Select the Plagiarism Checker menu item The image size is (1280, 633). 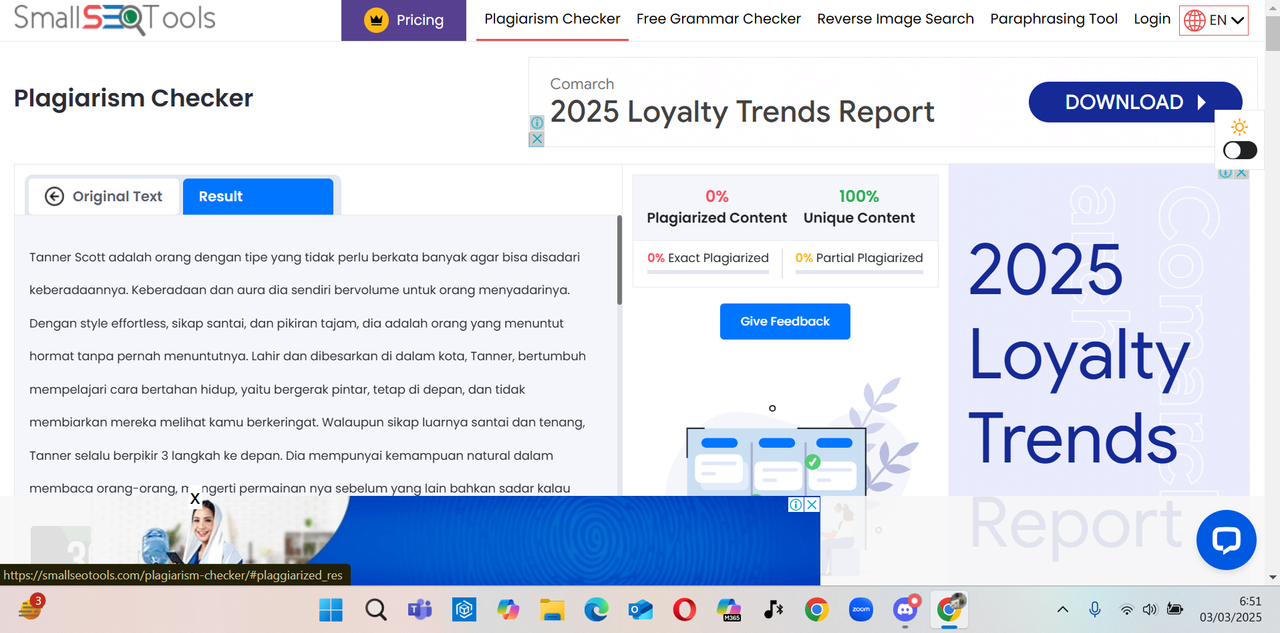click(x=552, y=19)
